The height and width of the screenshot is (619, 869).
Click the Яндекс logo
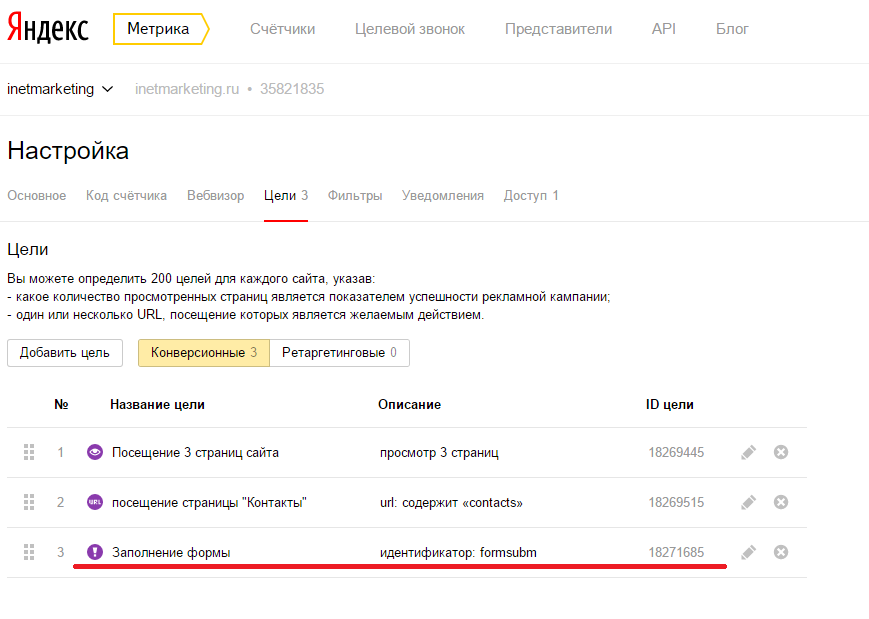[48, 28]
